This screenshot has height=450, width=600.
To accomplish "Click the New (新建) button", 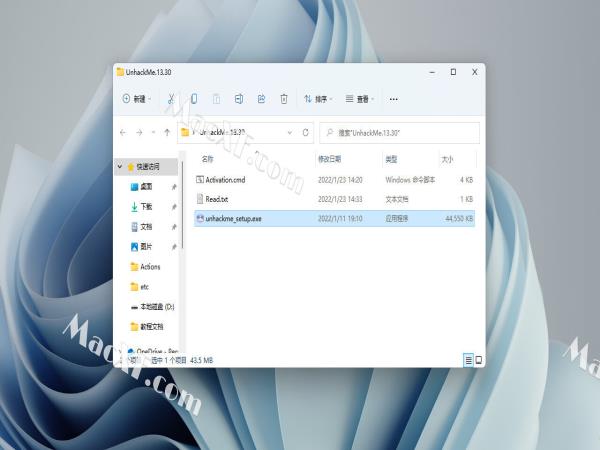I will coord(137,99).
